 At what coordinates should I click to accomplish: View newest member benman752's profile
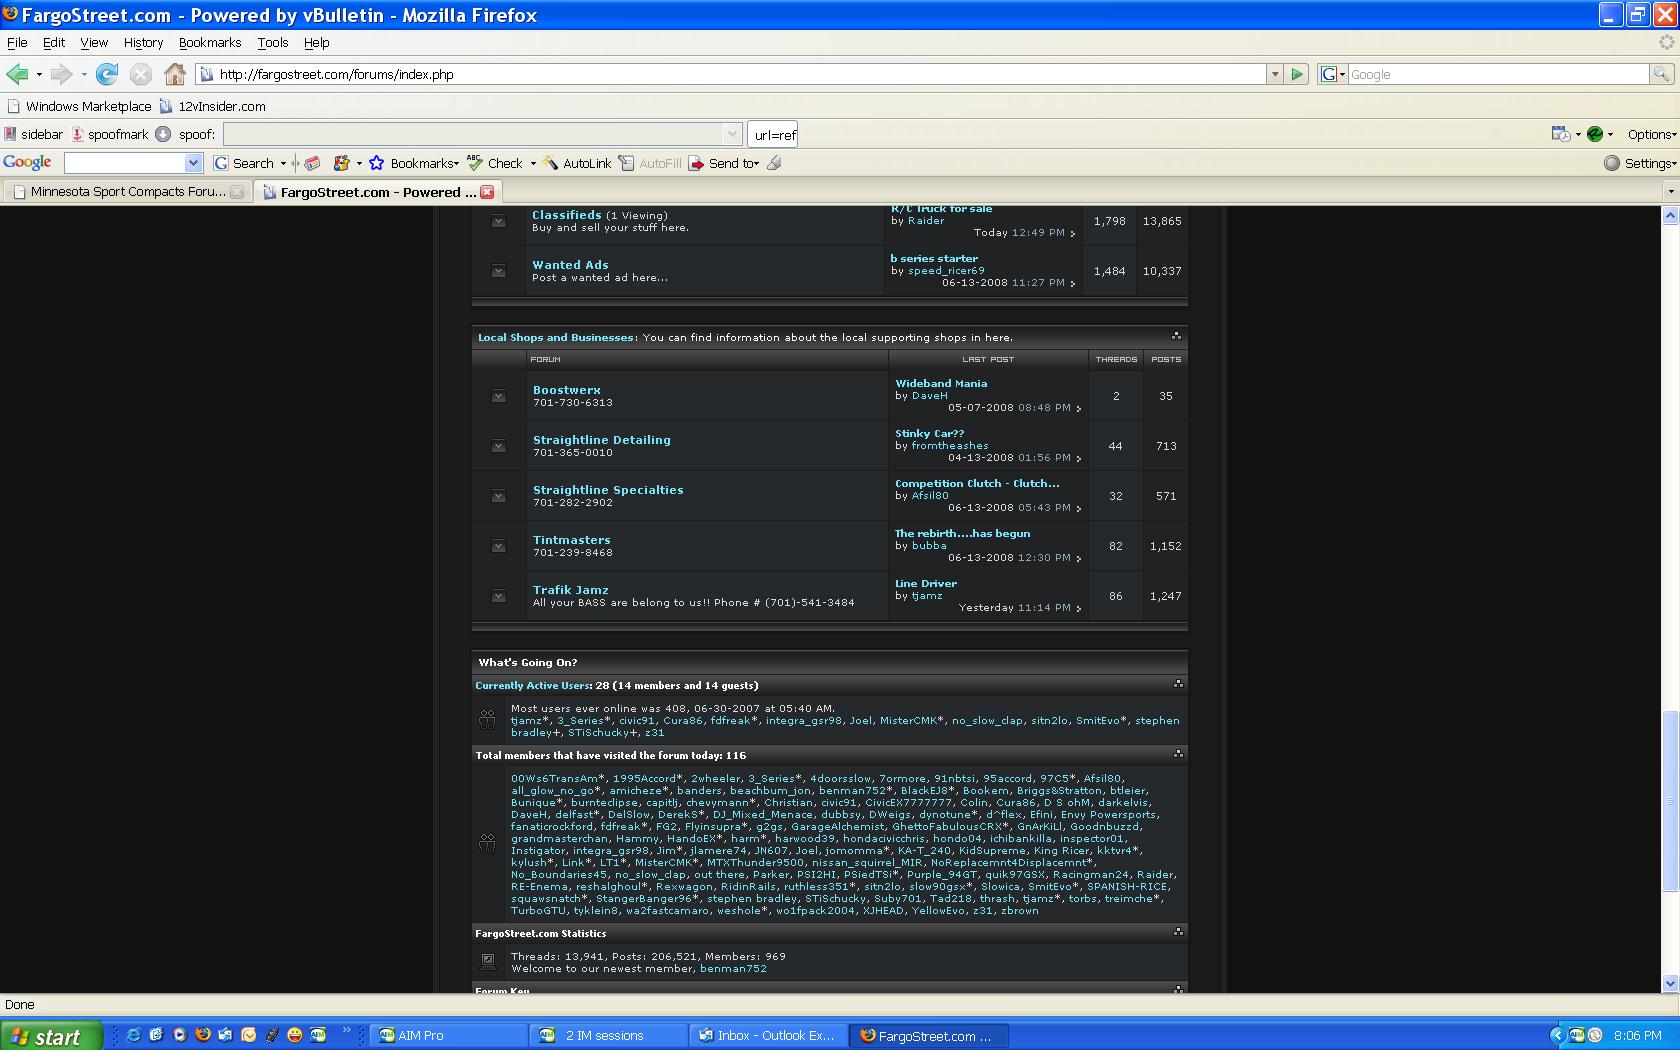pyautogui.click(x=733, y=968)
